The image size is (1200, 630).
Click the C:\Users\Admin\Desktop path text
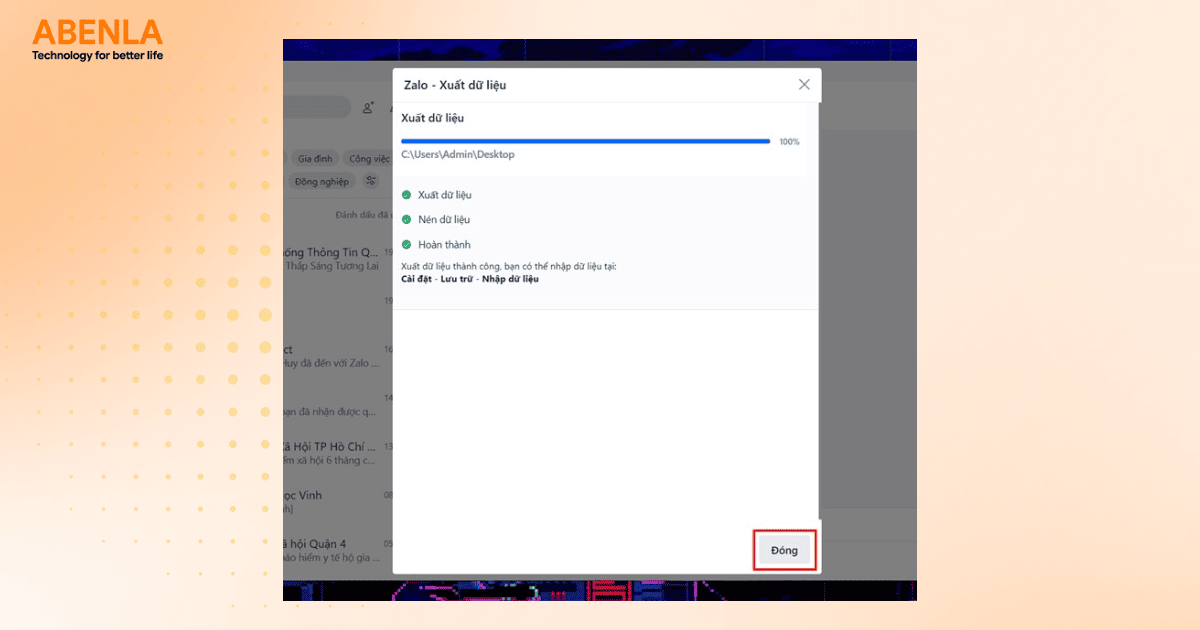[x=458, y=154]
